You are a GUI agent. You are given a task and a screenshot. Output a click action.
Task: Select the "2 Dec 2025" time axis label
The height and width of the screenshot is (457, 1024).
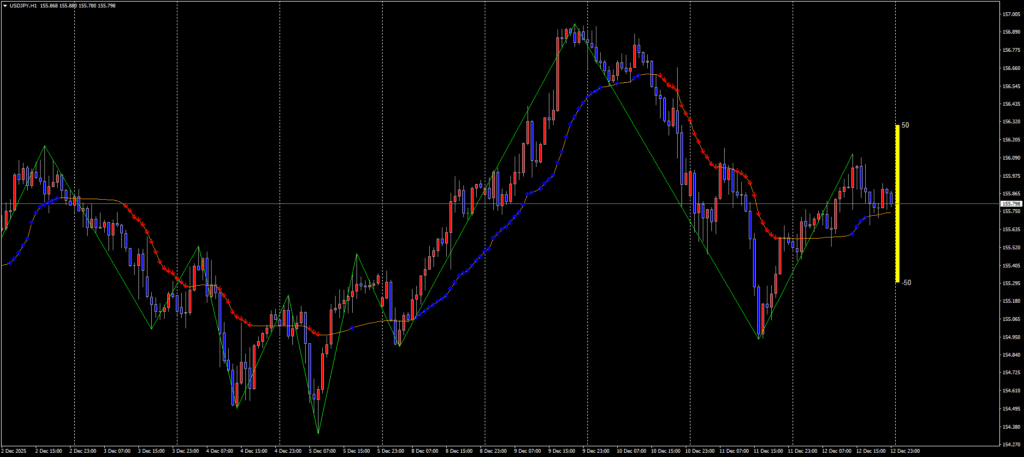click(x=14, y=451)
